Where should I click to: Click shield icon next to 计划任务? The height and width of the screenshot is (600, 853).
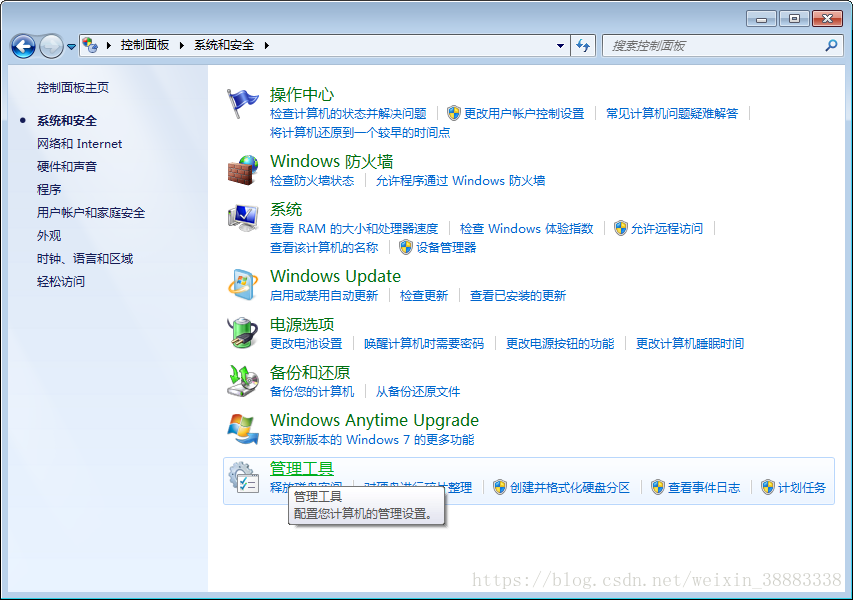[x=768, y=487]
